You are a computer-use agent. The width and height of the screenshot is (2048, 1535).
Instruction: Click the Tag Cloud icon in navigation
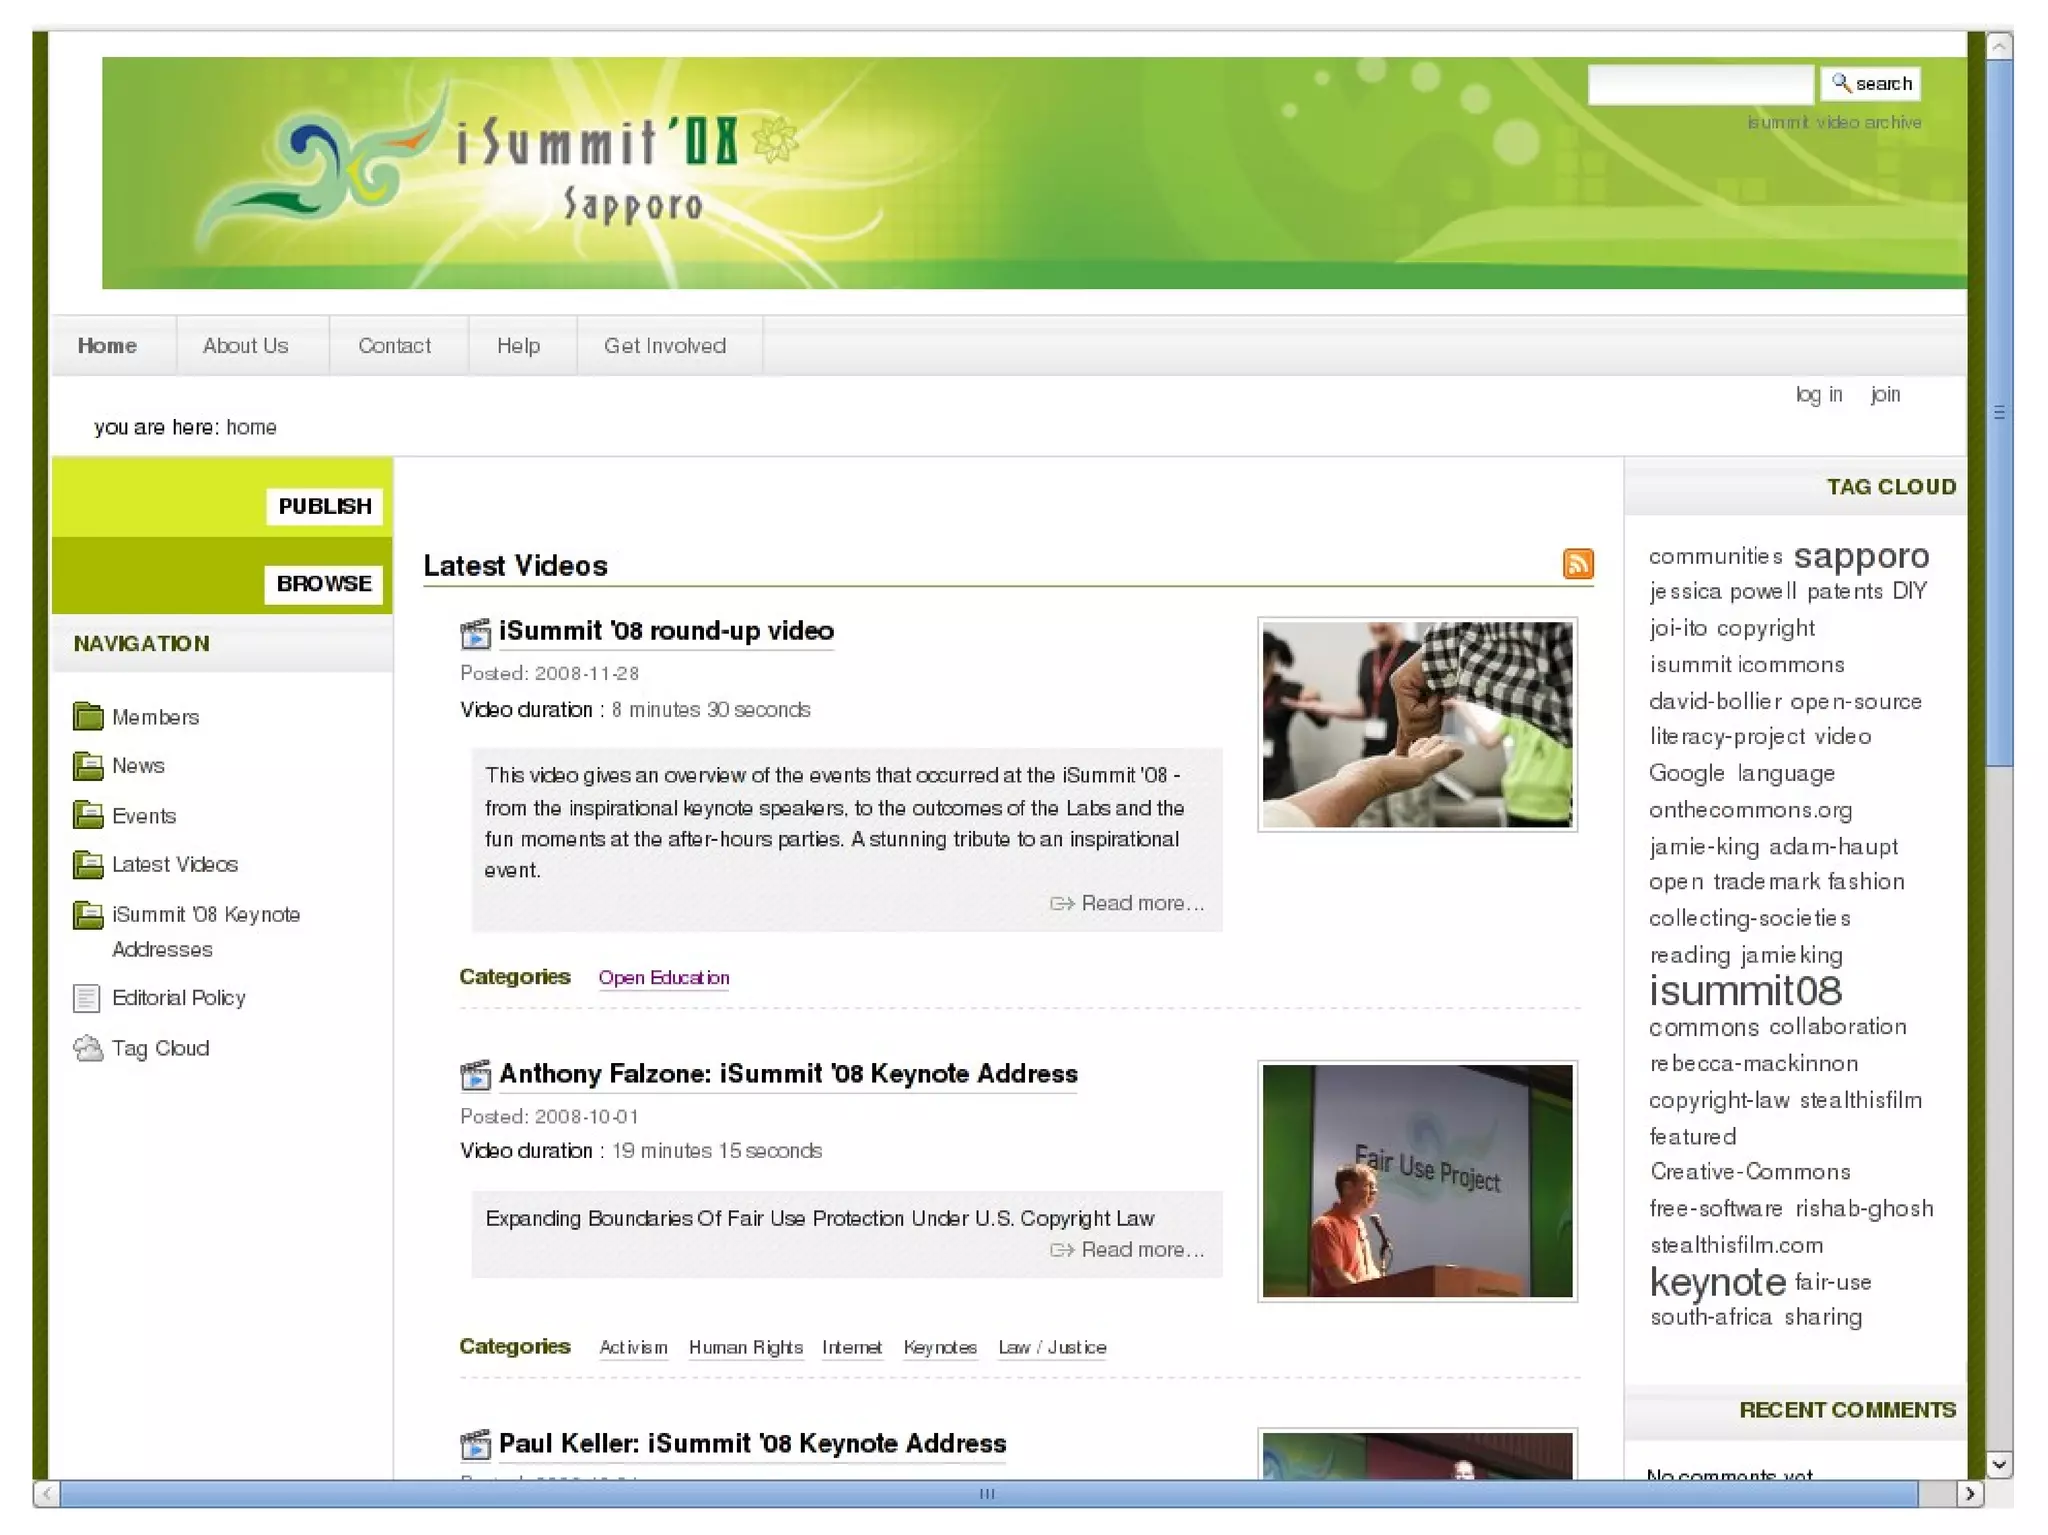88,1048
